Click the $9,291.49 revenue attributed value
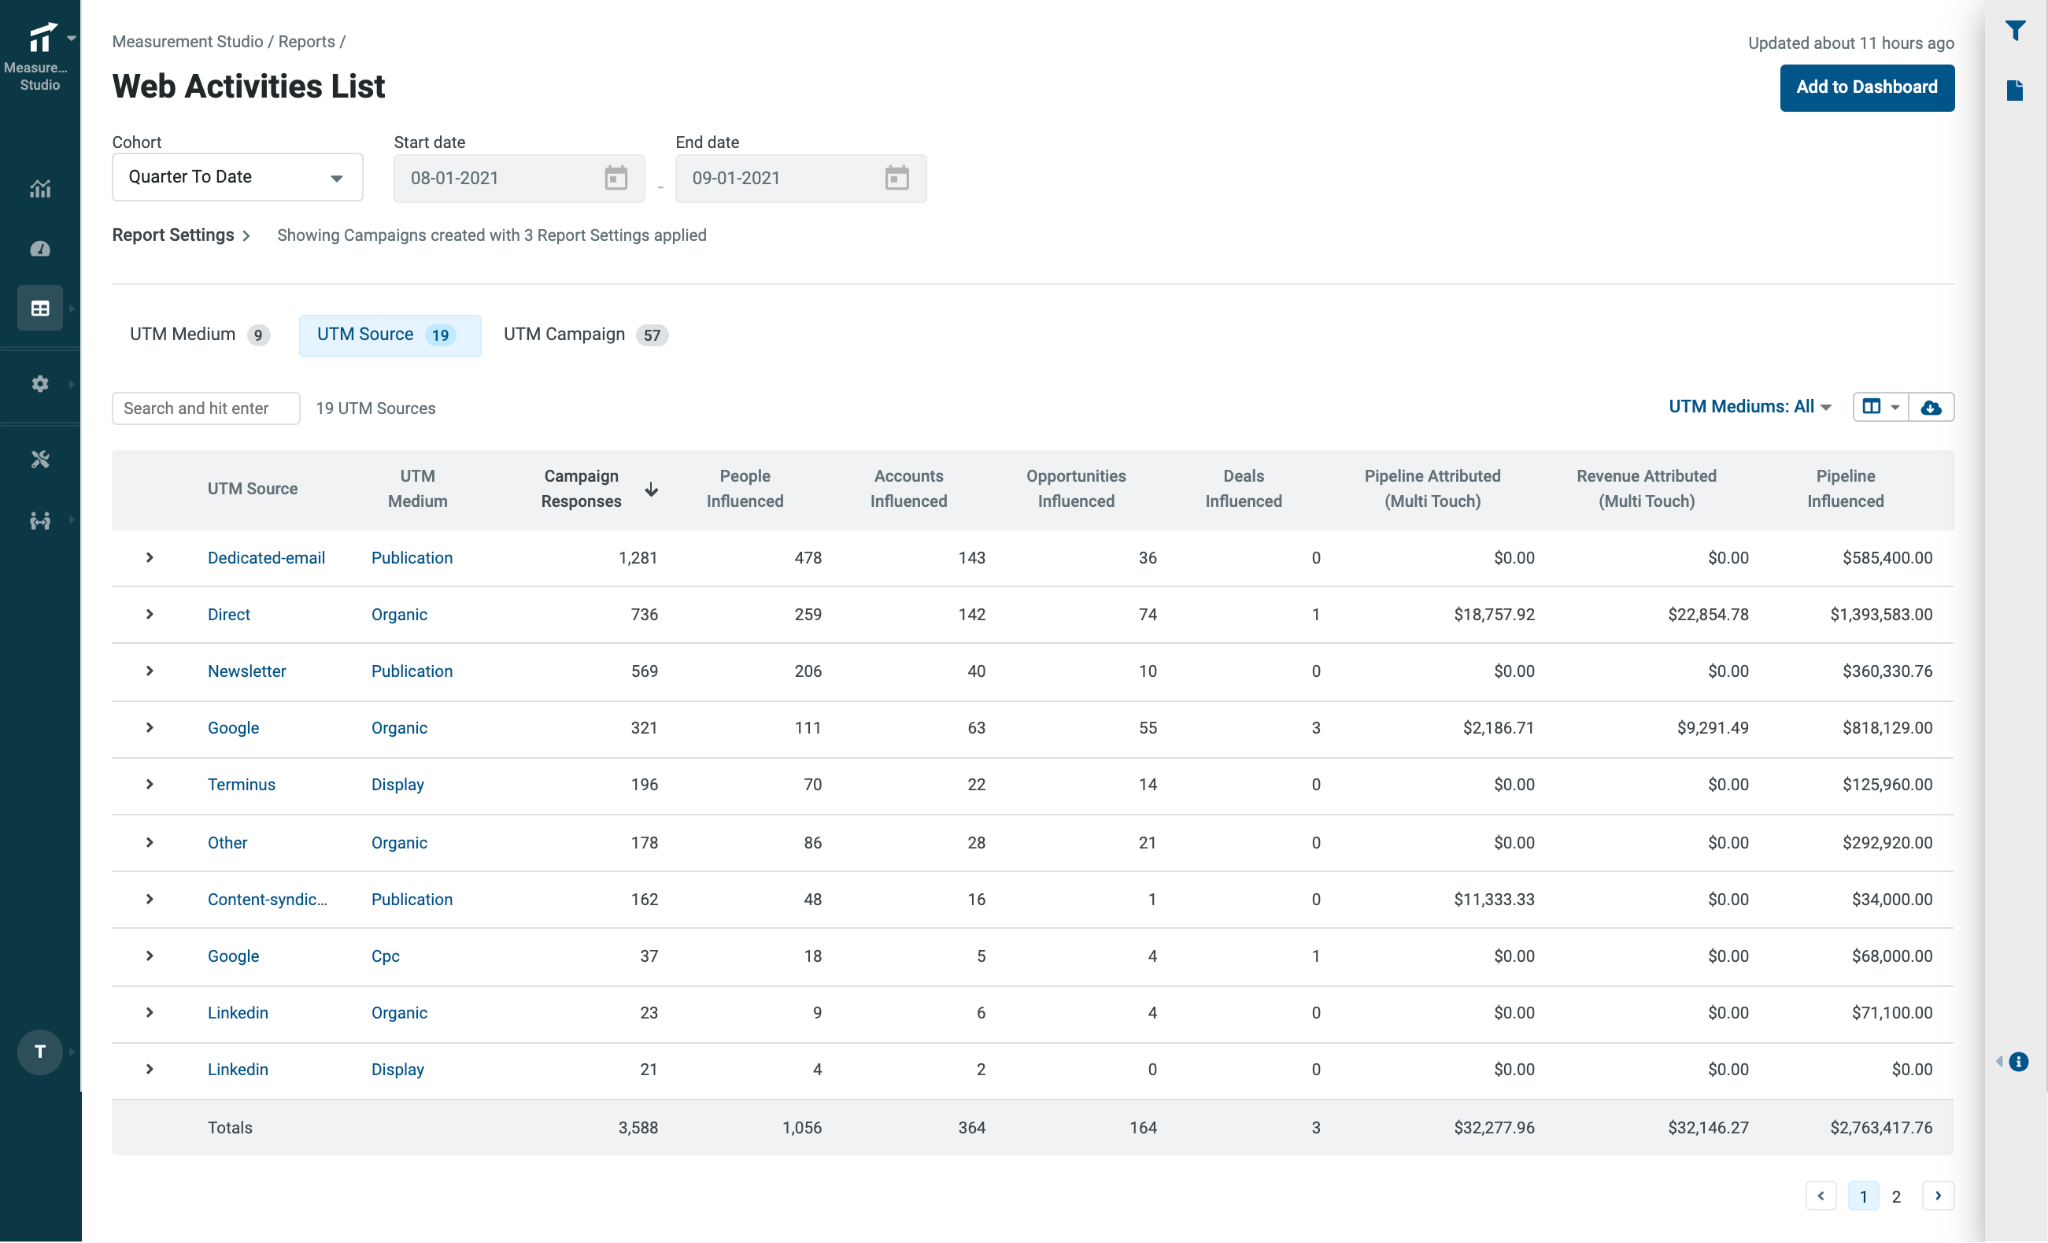This screenshot has height=1243, width=2048. click(x=1713, y=728)
